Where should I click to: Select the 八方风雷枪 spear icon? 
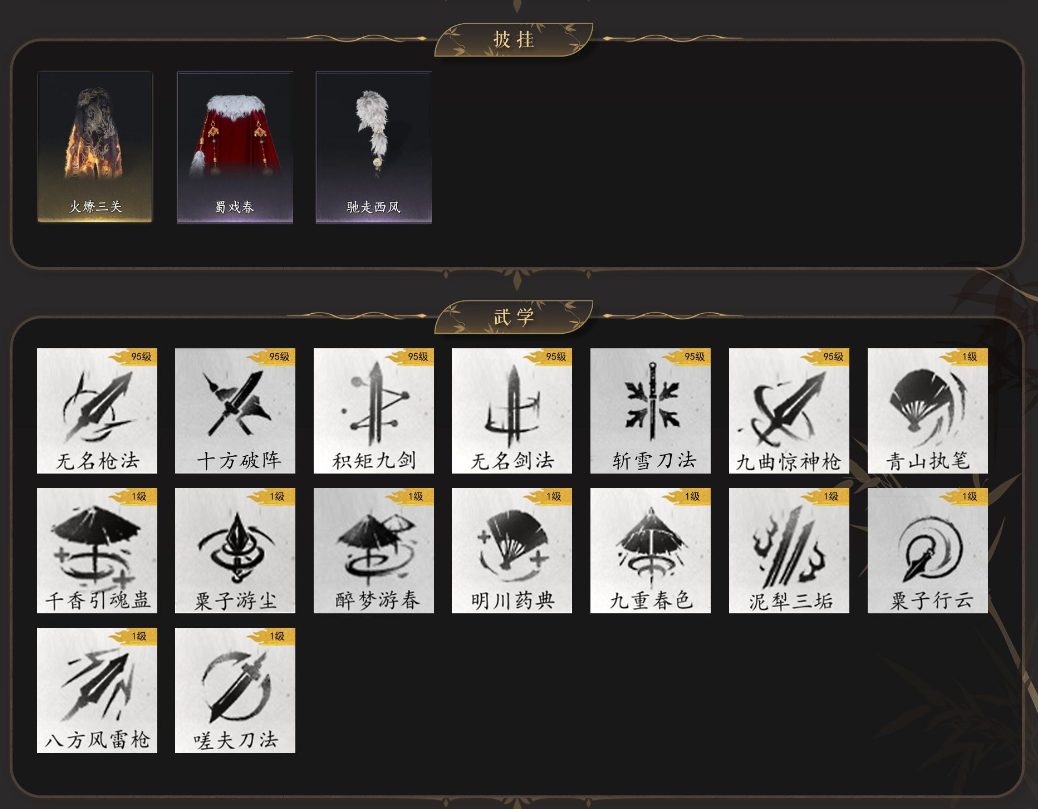coord(97,690)
